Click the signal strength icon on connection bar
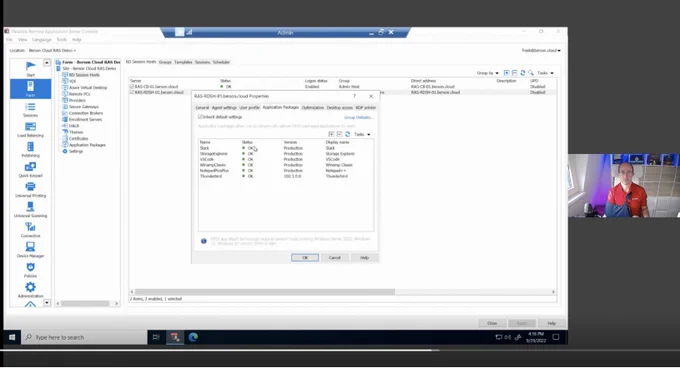This screenshot has width=680, height=368. tap(190, 32)
